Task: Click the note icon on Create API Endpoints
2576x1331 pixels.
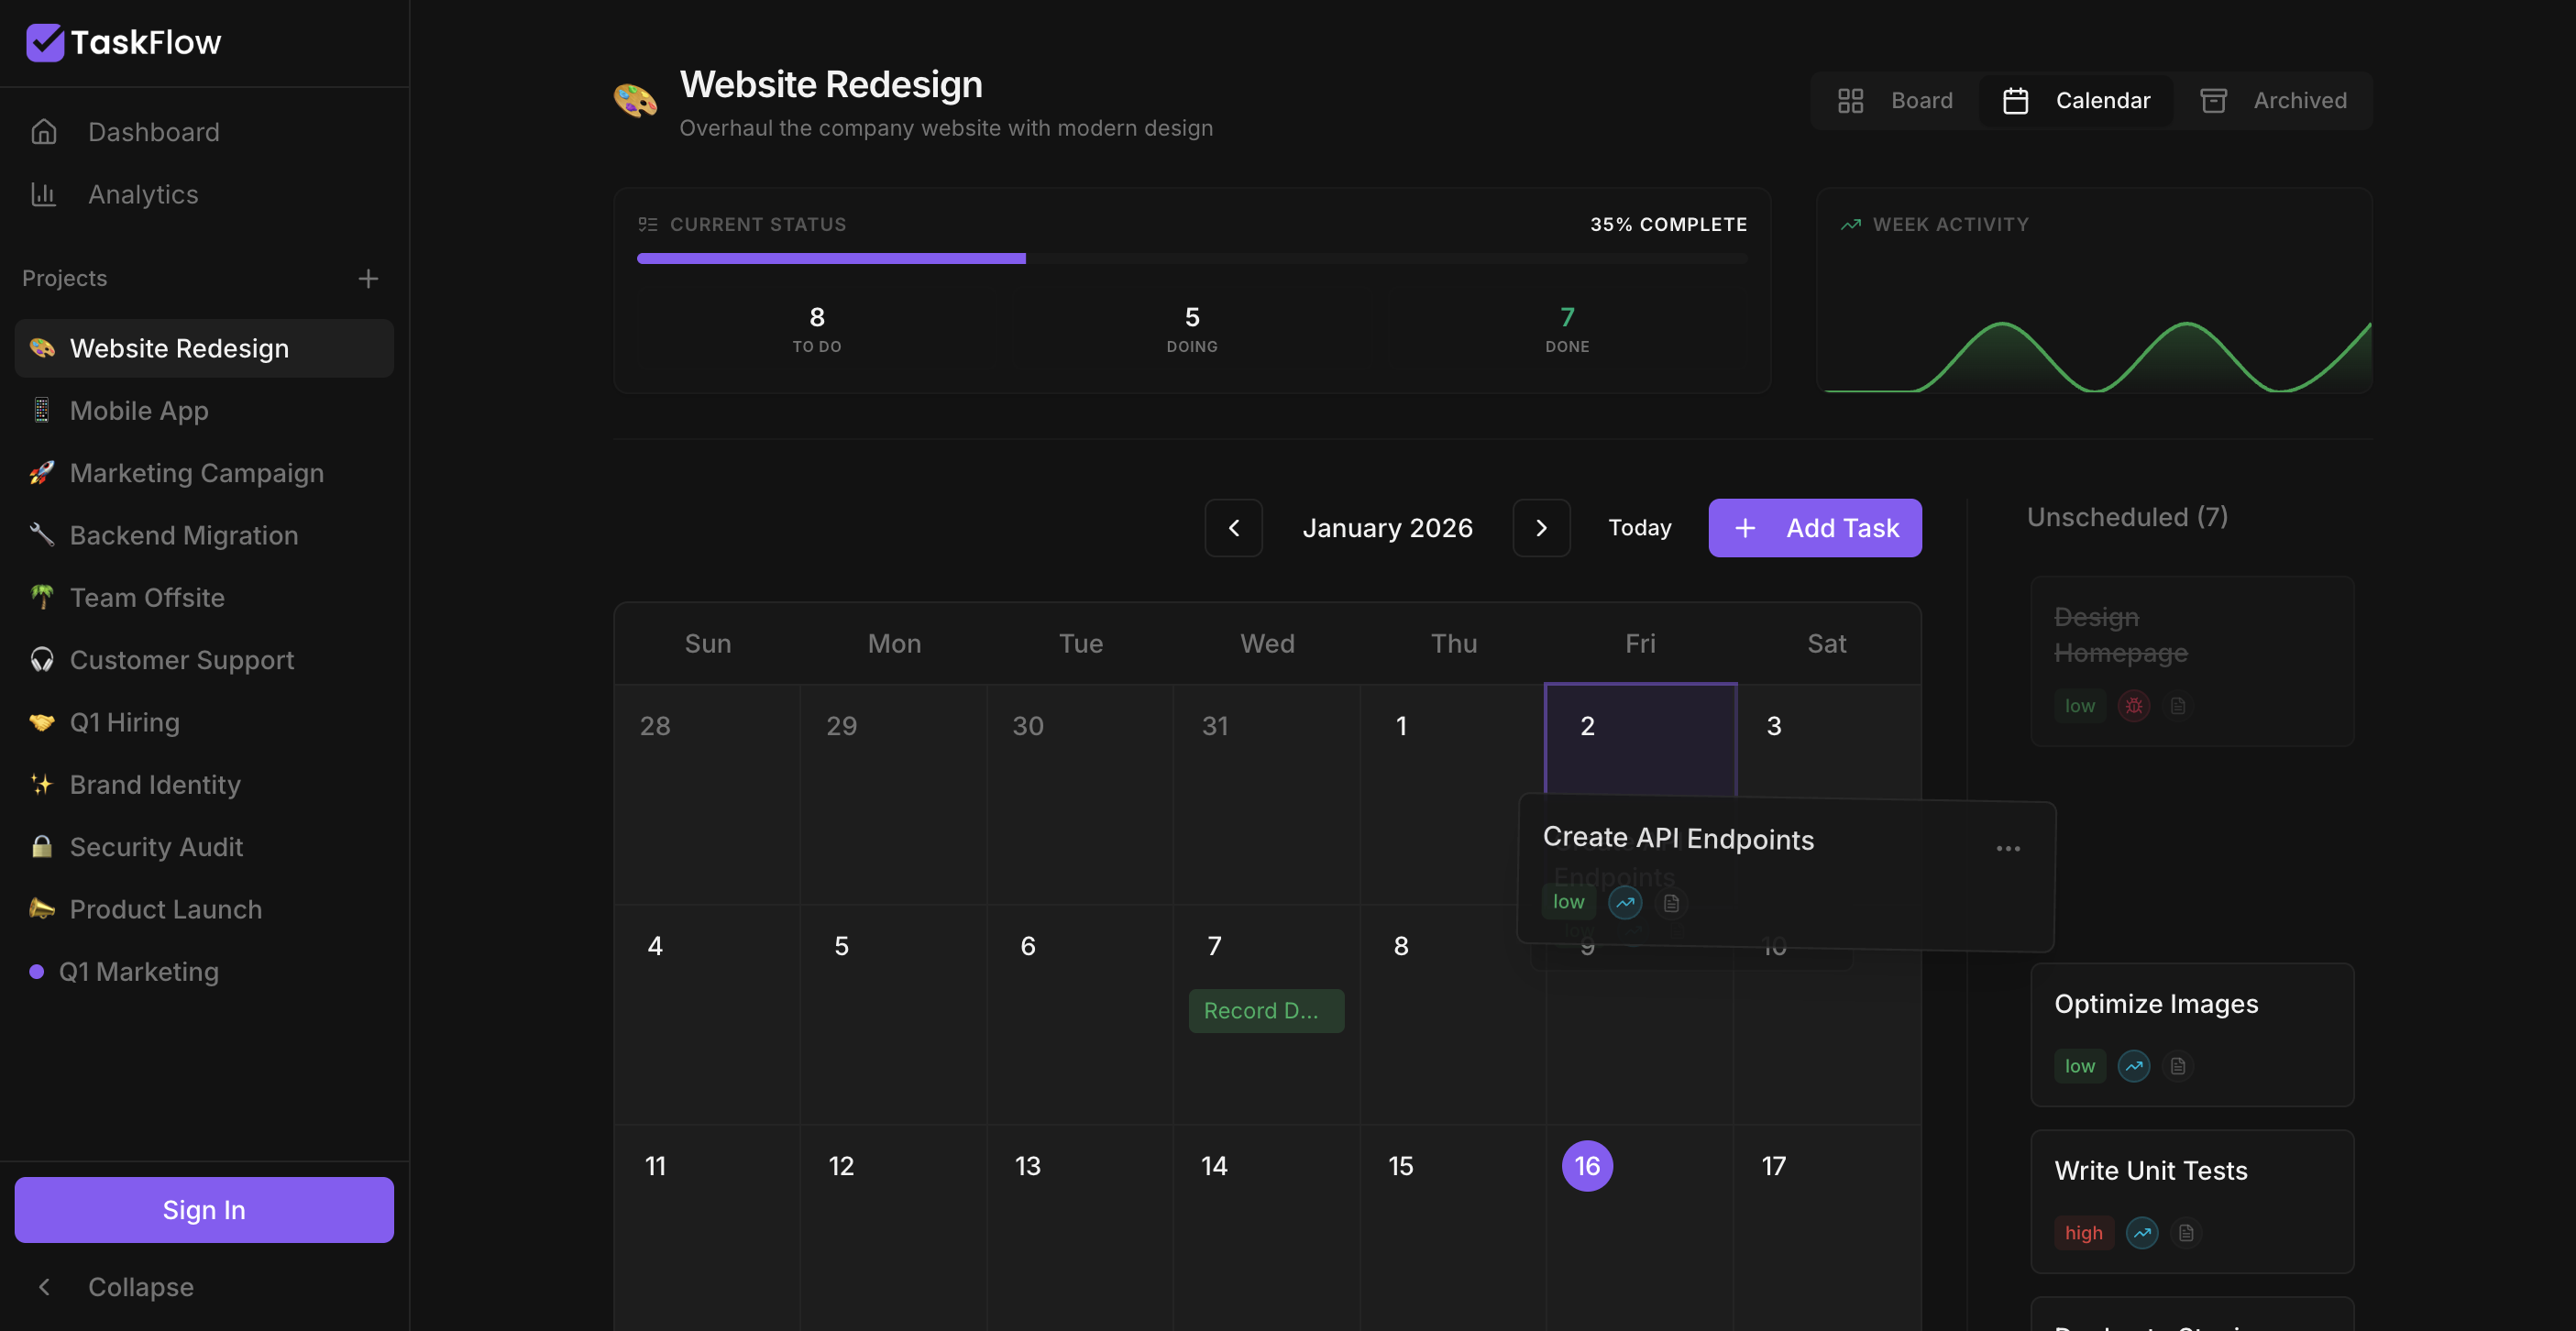Action: 1671,903
